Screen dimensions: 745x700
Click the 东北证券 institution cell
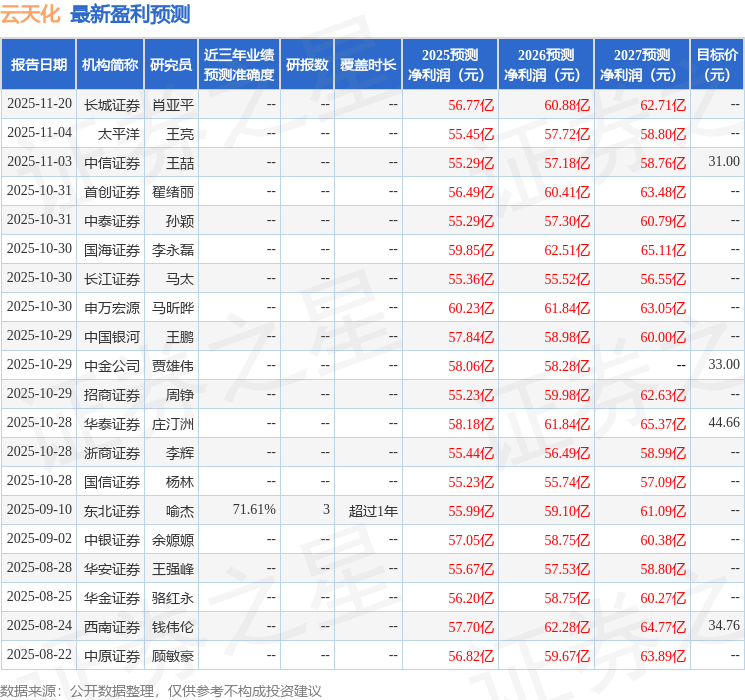(112, 510)
